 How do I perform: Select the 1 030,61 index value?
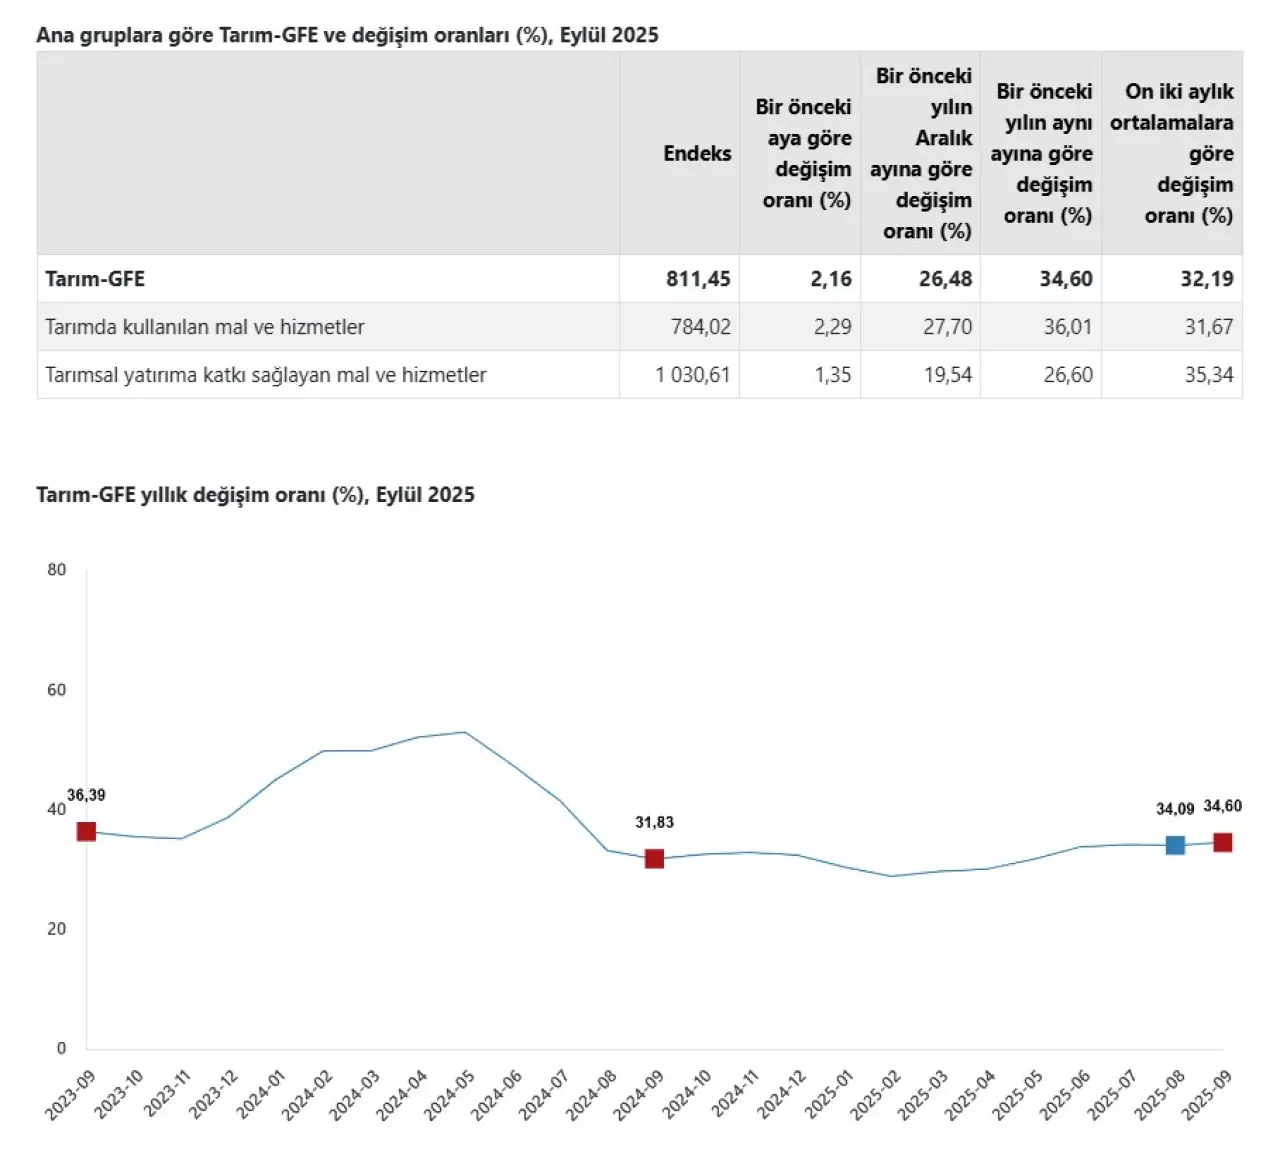coord(693,375)
